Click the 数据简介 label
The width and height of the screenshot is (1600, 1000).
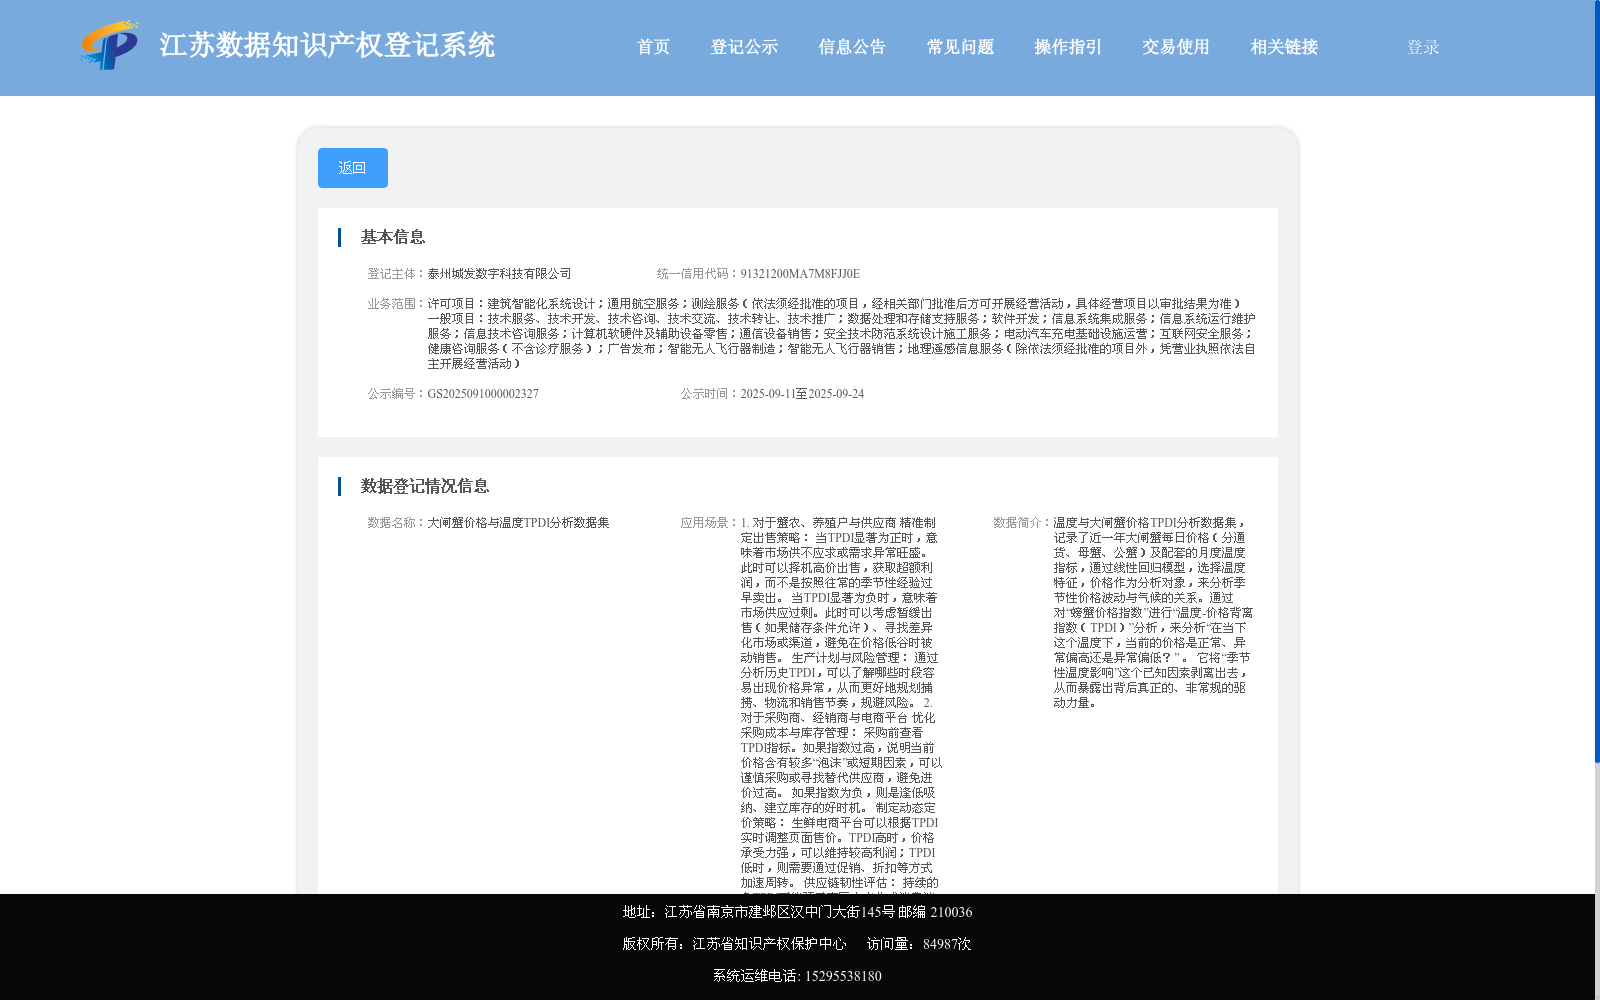[1022, 523]
